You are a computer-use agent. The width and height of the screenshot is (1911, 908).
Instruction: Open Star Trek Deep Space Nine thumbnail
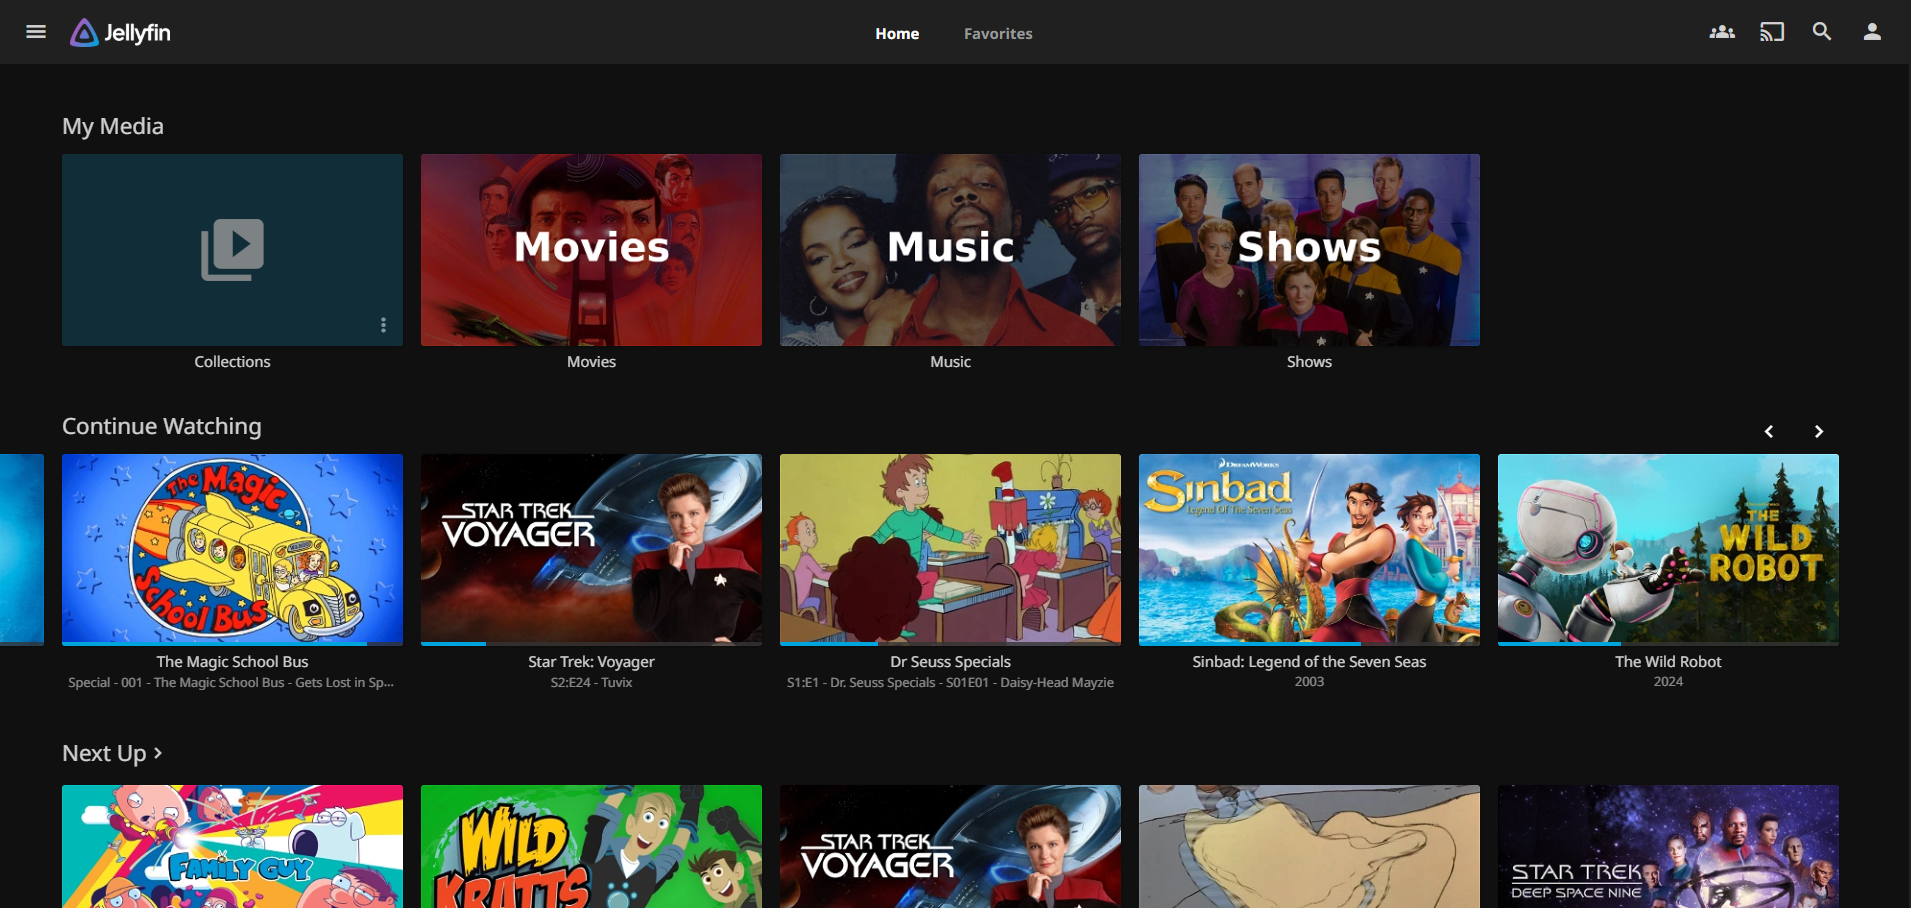(x=1668, y=846)
